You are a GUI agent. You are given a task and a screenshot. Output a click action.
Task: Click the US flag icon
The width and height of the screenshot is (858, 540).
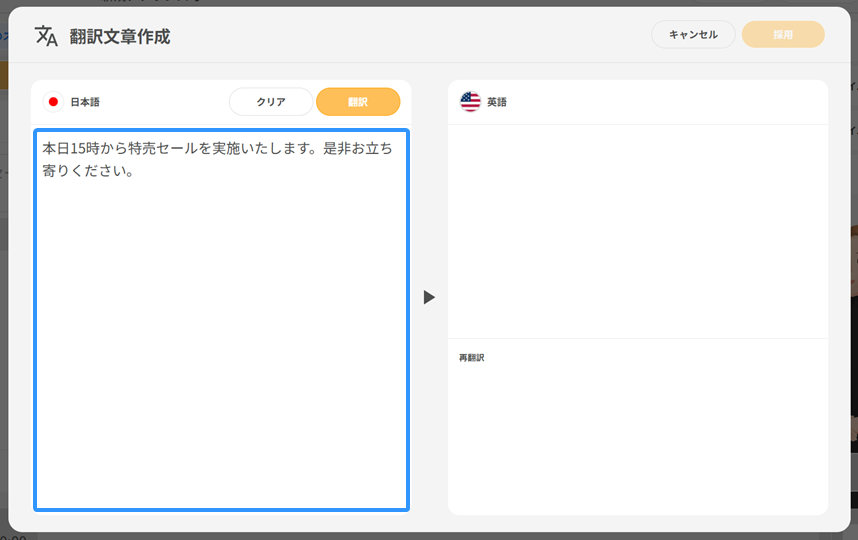470,102
